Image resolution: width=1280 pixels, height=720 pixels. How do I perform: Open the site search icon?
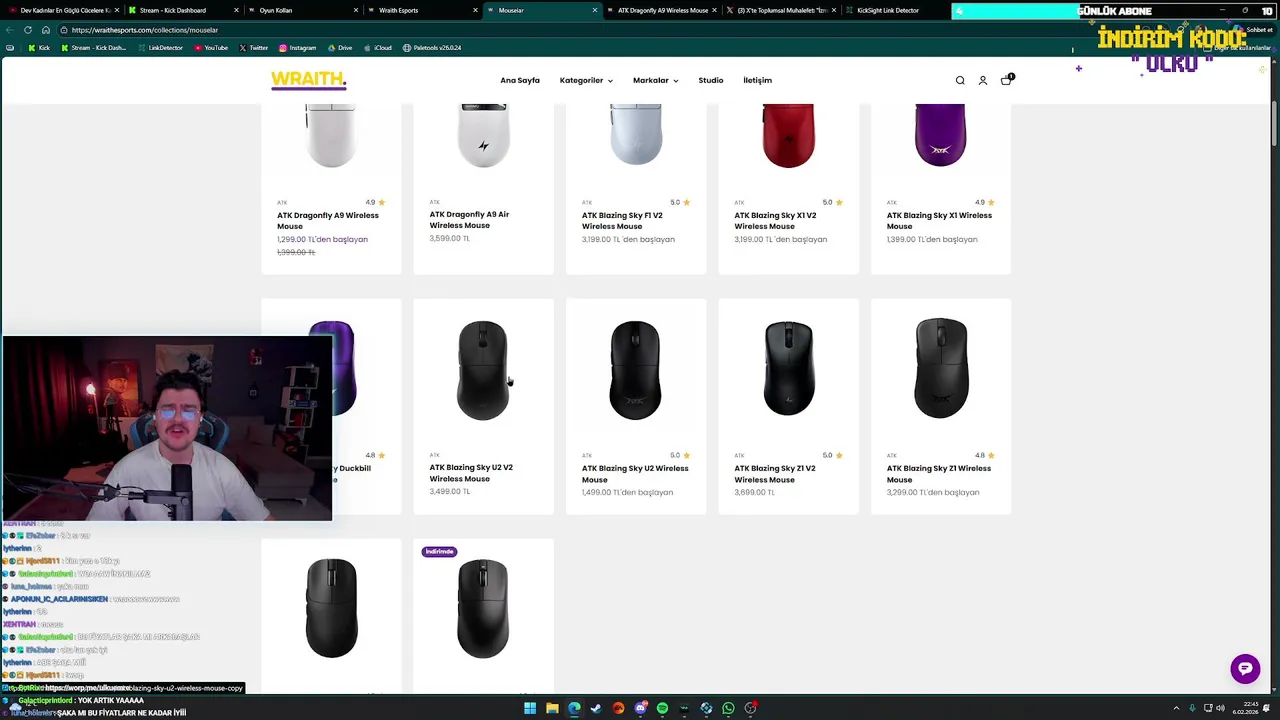pyautogui.click(x=960, y=80)
